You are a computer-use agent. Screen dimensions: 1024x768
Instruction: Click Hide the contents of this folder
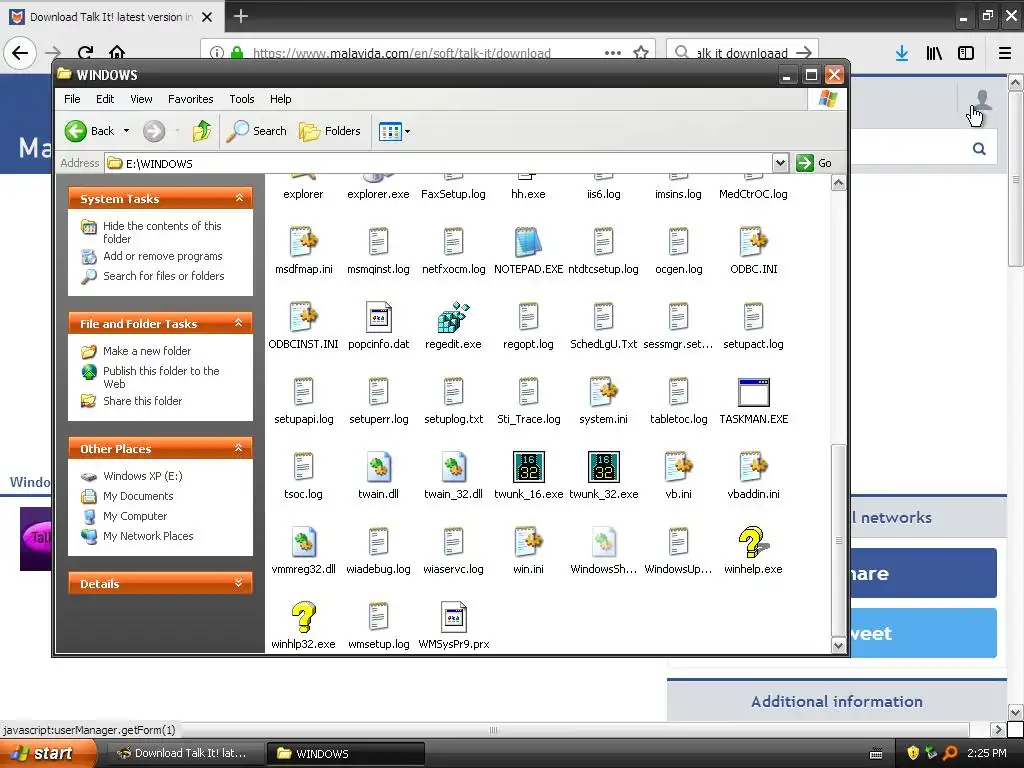(x=162, y=232)
